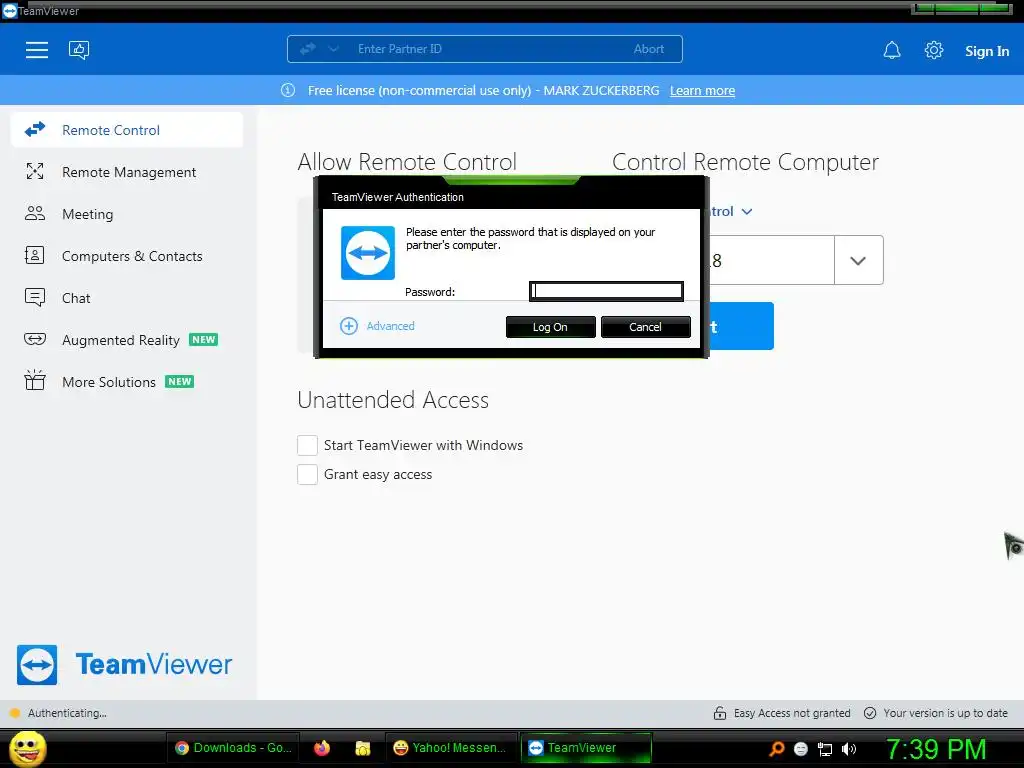Select the TeamViewer taskbar item
Screen dimensions: 1024x768
pos(586,748)
